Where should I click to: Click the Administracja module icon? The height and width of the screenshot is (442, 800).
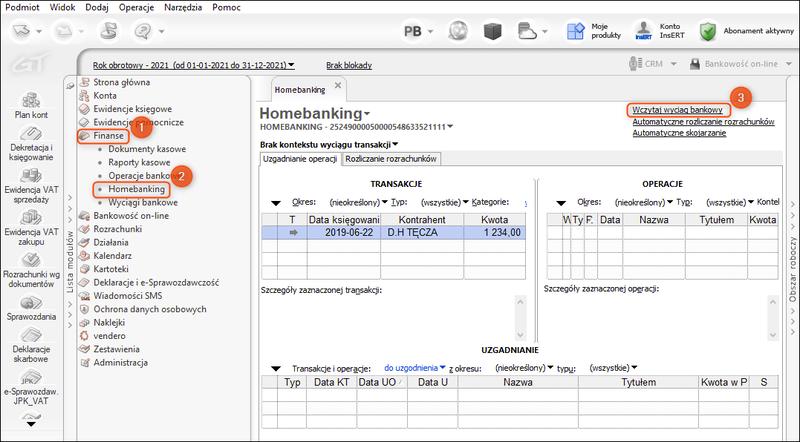point(84,363)
